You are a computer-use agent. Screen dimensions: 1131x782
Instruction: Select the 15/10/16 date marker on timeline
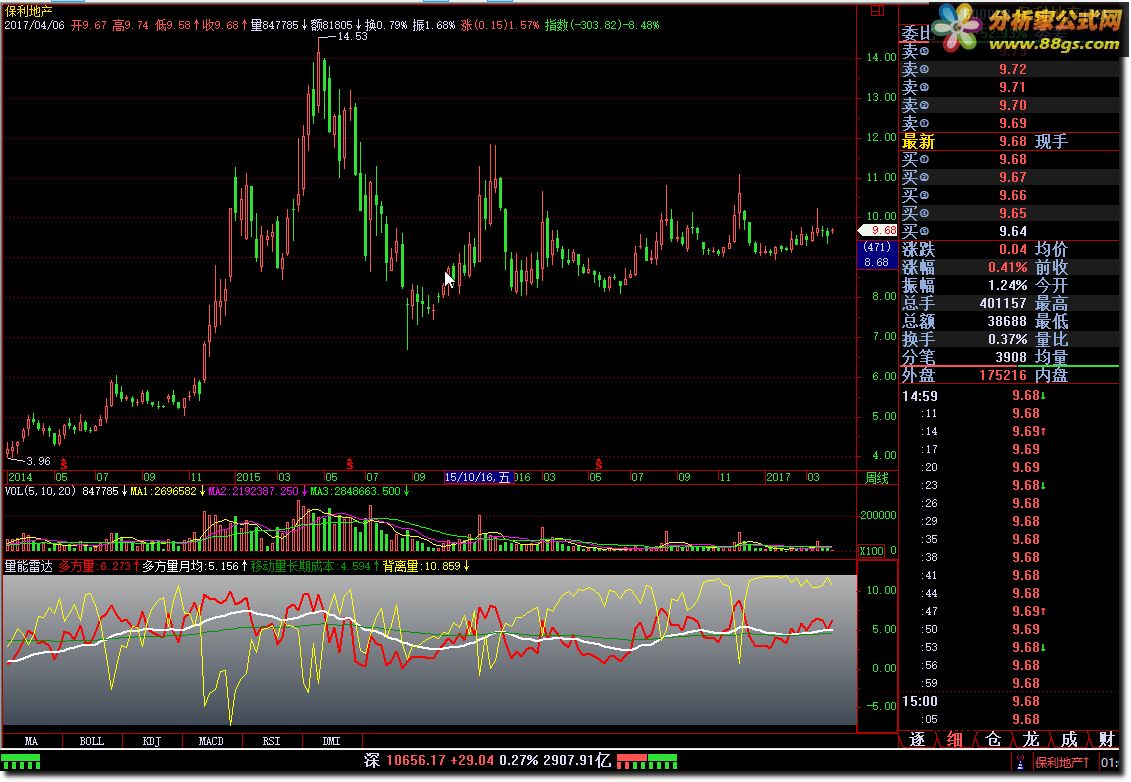[x=478, y=478]
